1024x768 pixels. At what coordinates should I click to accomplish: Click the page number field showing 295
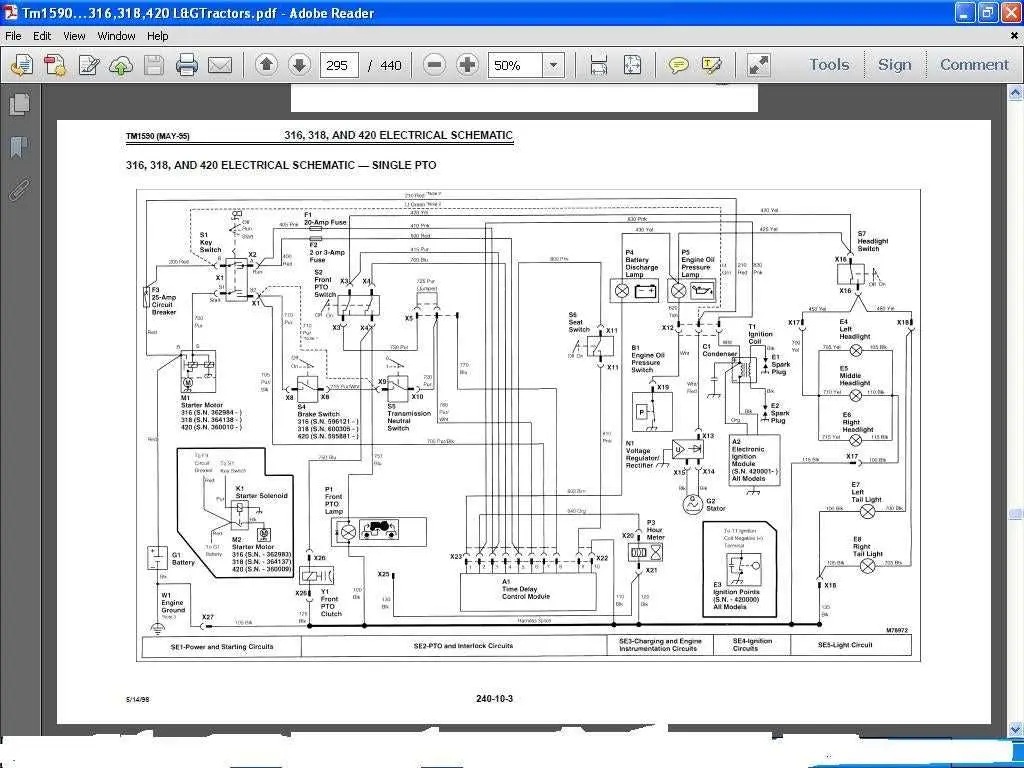(338, 65)
